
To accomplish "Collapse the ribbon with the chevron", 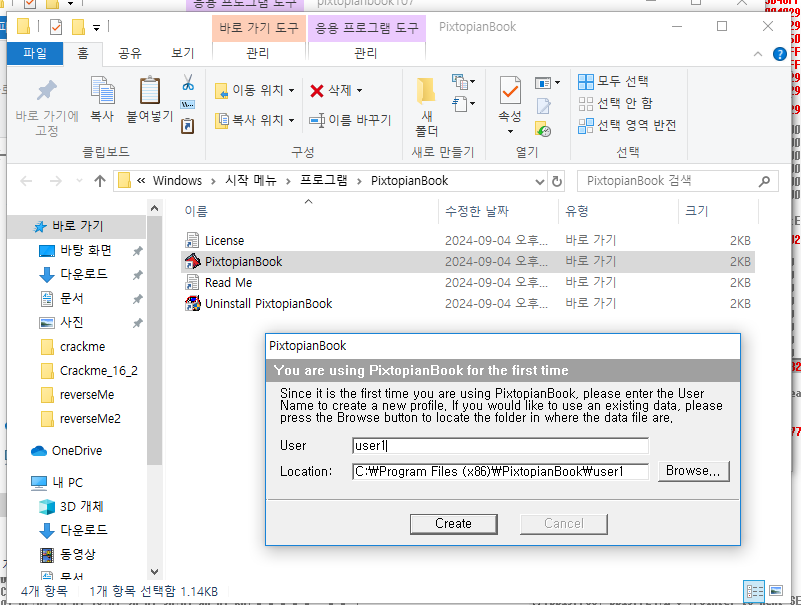I will 758,54.
